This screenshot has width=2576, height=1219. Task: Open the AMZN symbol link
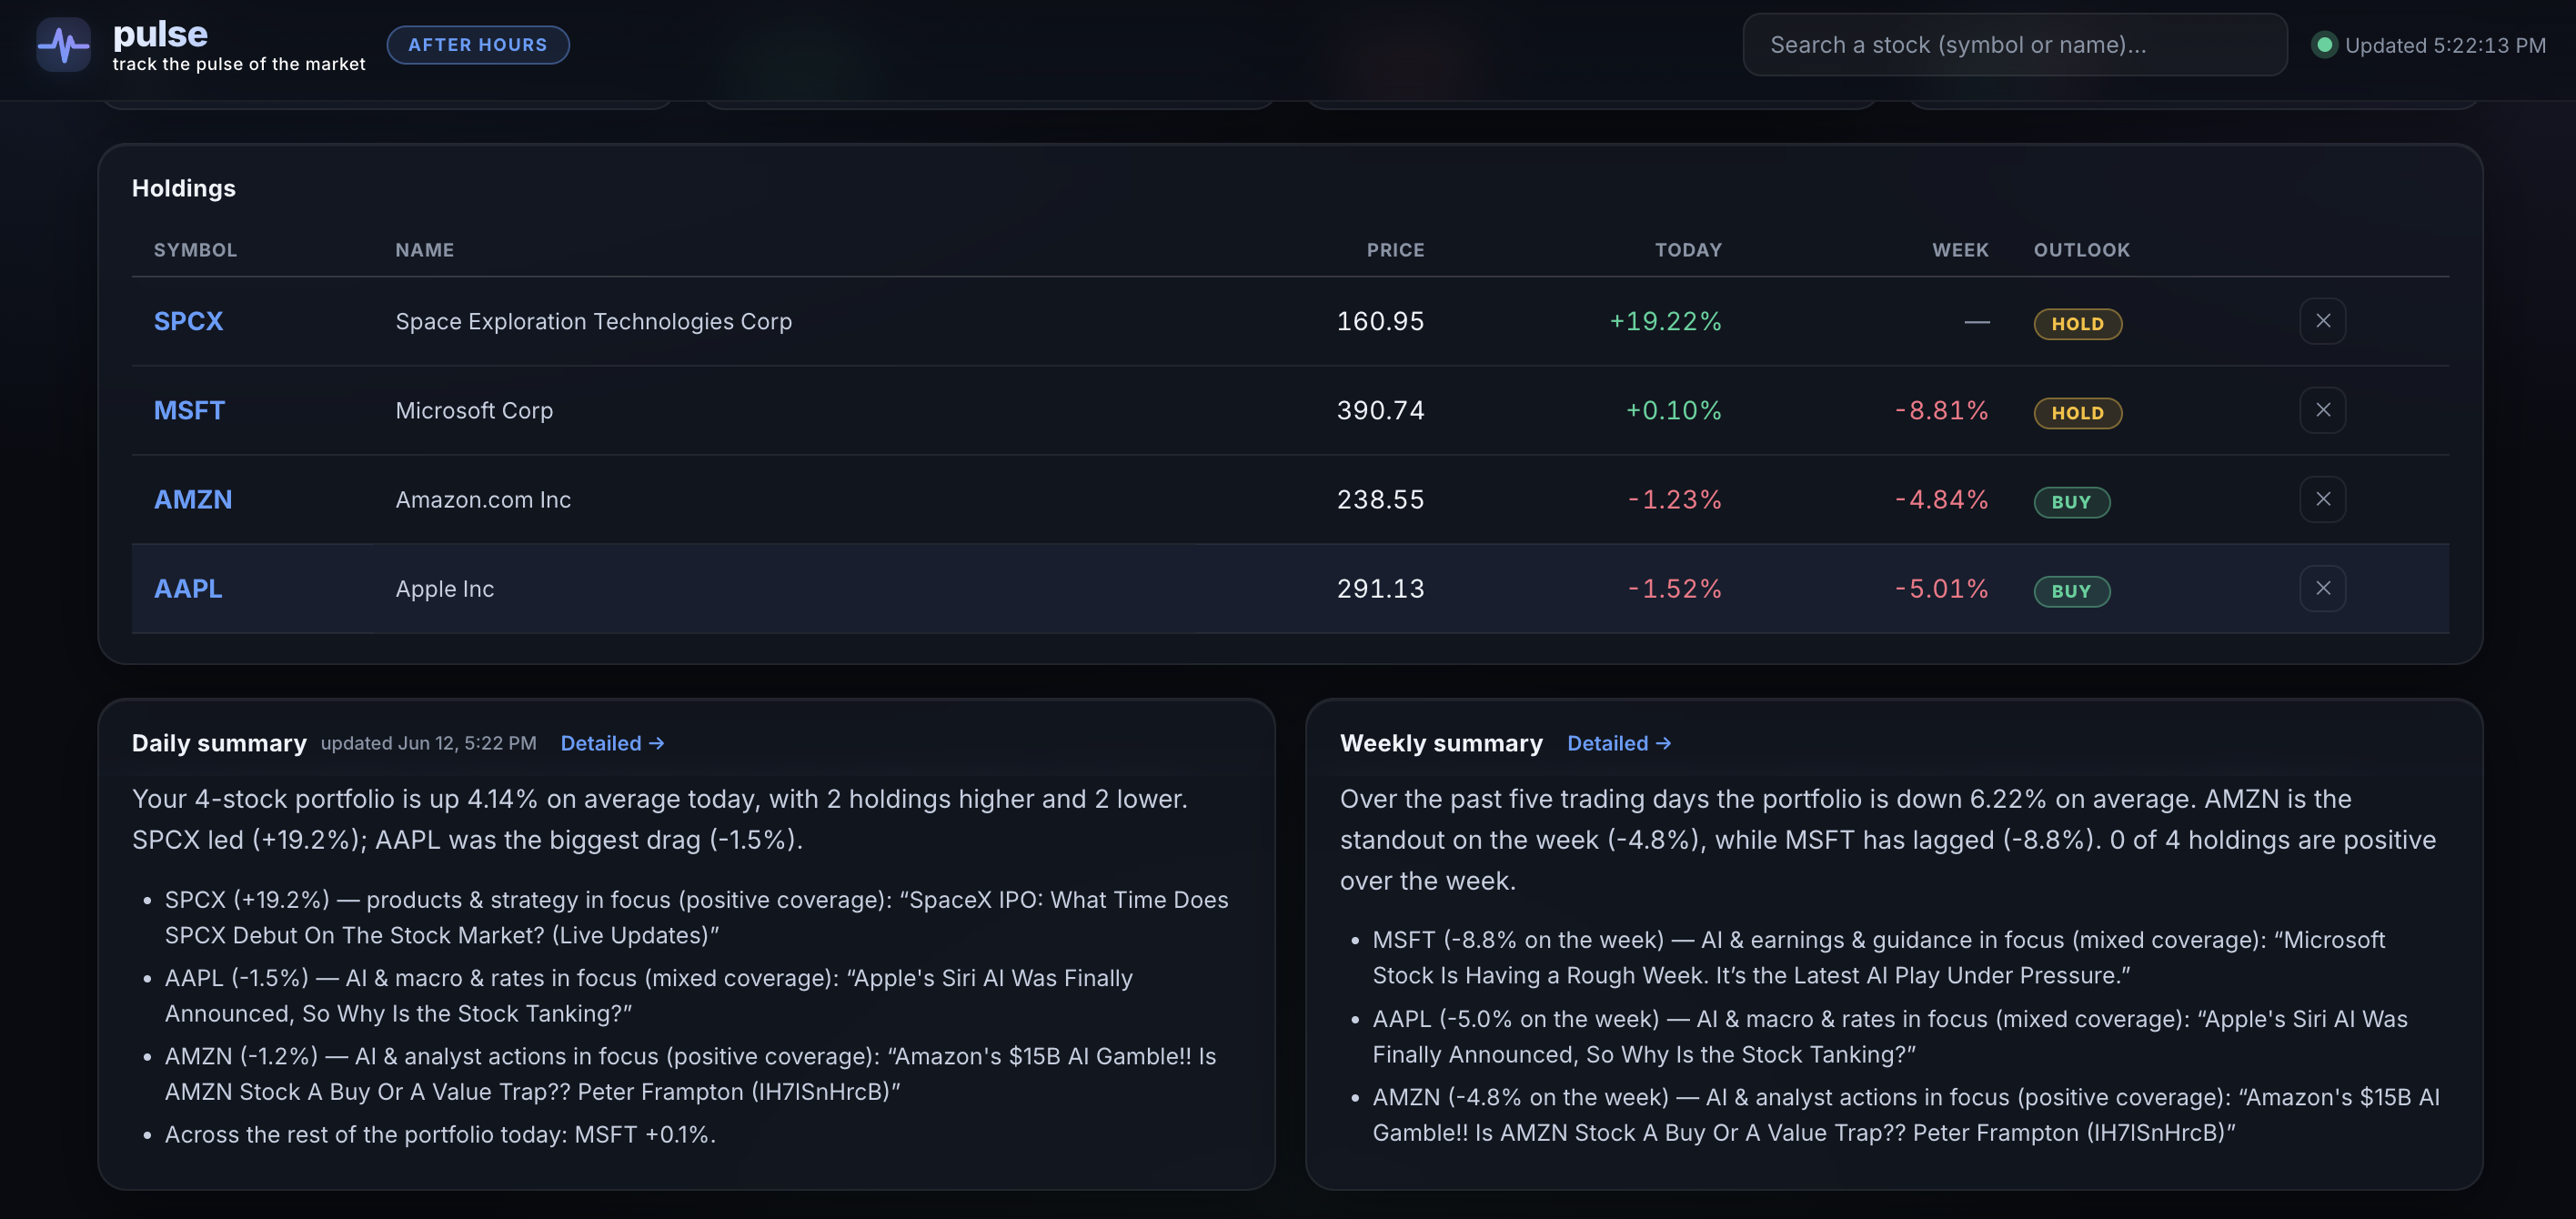193,499
